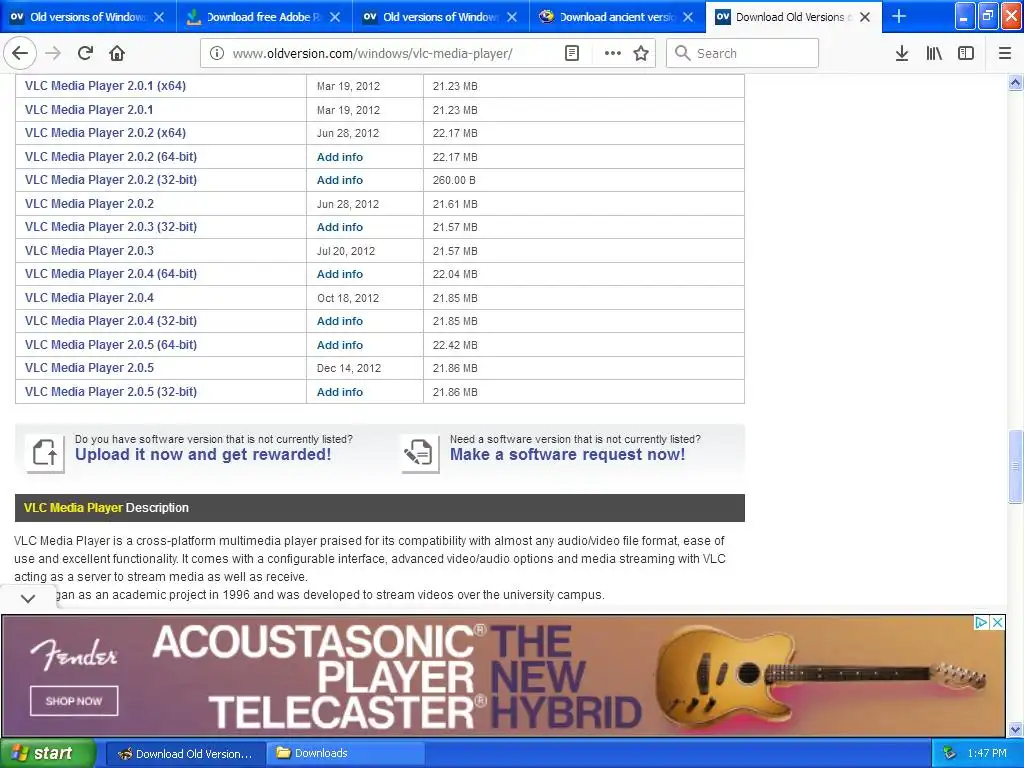
Task: Click SHOP NOW on Fender ad
Action: click(x=74, y=701)
